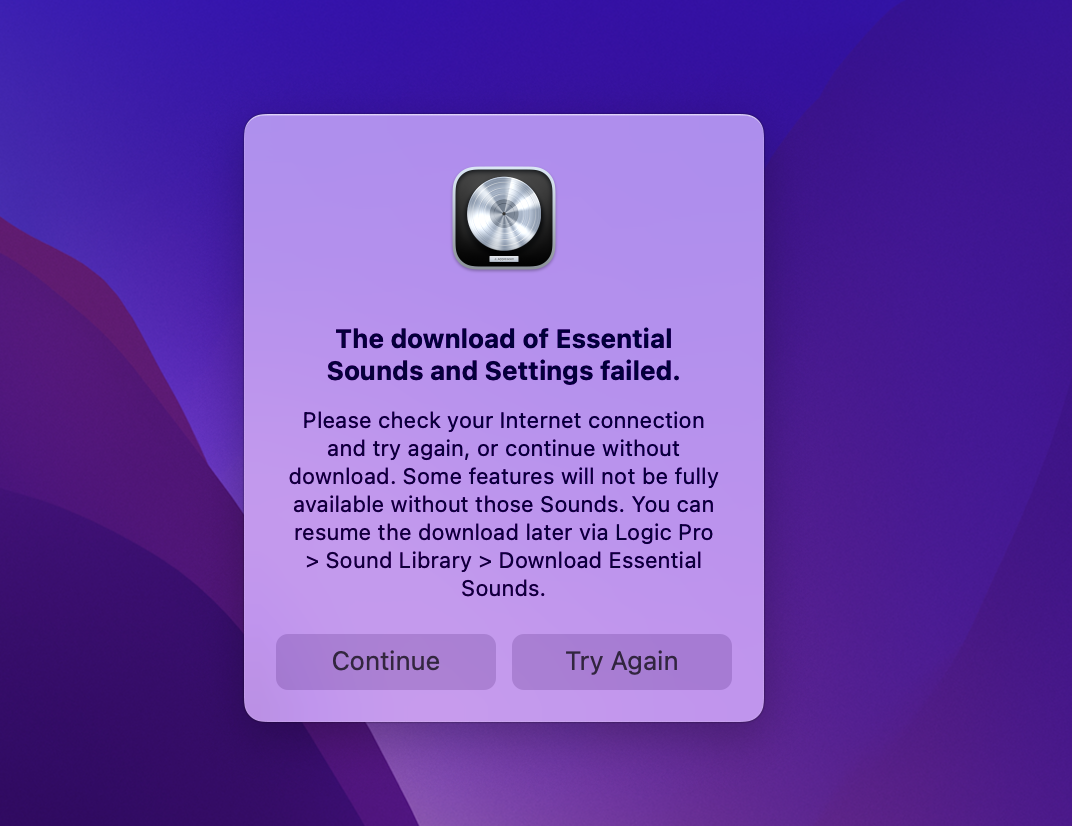Retry the Essential Sounds download
The width and height of the screenshot is (1072, 826).
pos(621,661)
